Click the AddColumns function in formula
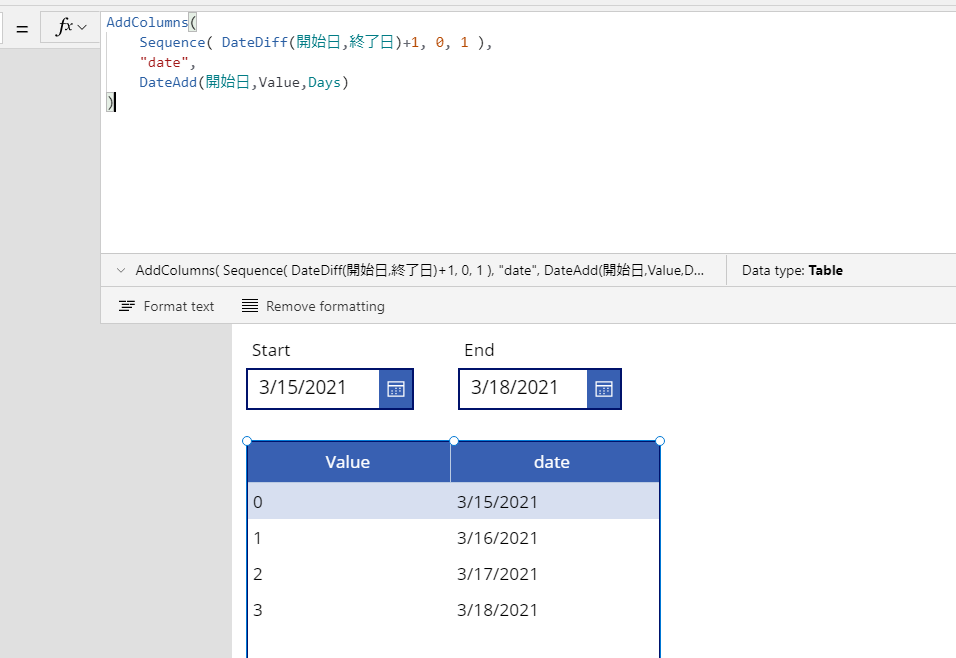This screenshot has height=658, width=956. 147,23
